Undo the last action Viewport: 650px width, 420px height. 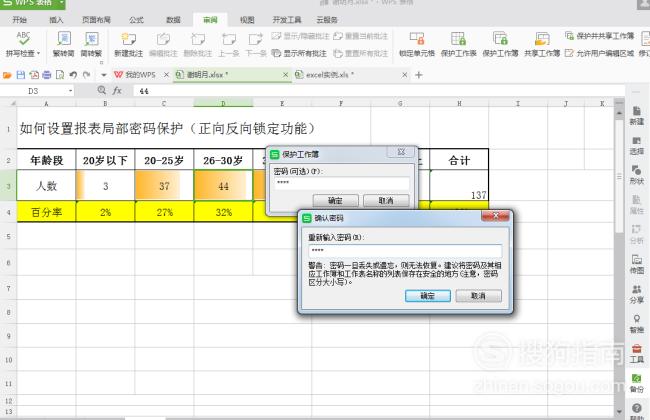73,75
